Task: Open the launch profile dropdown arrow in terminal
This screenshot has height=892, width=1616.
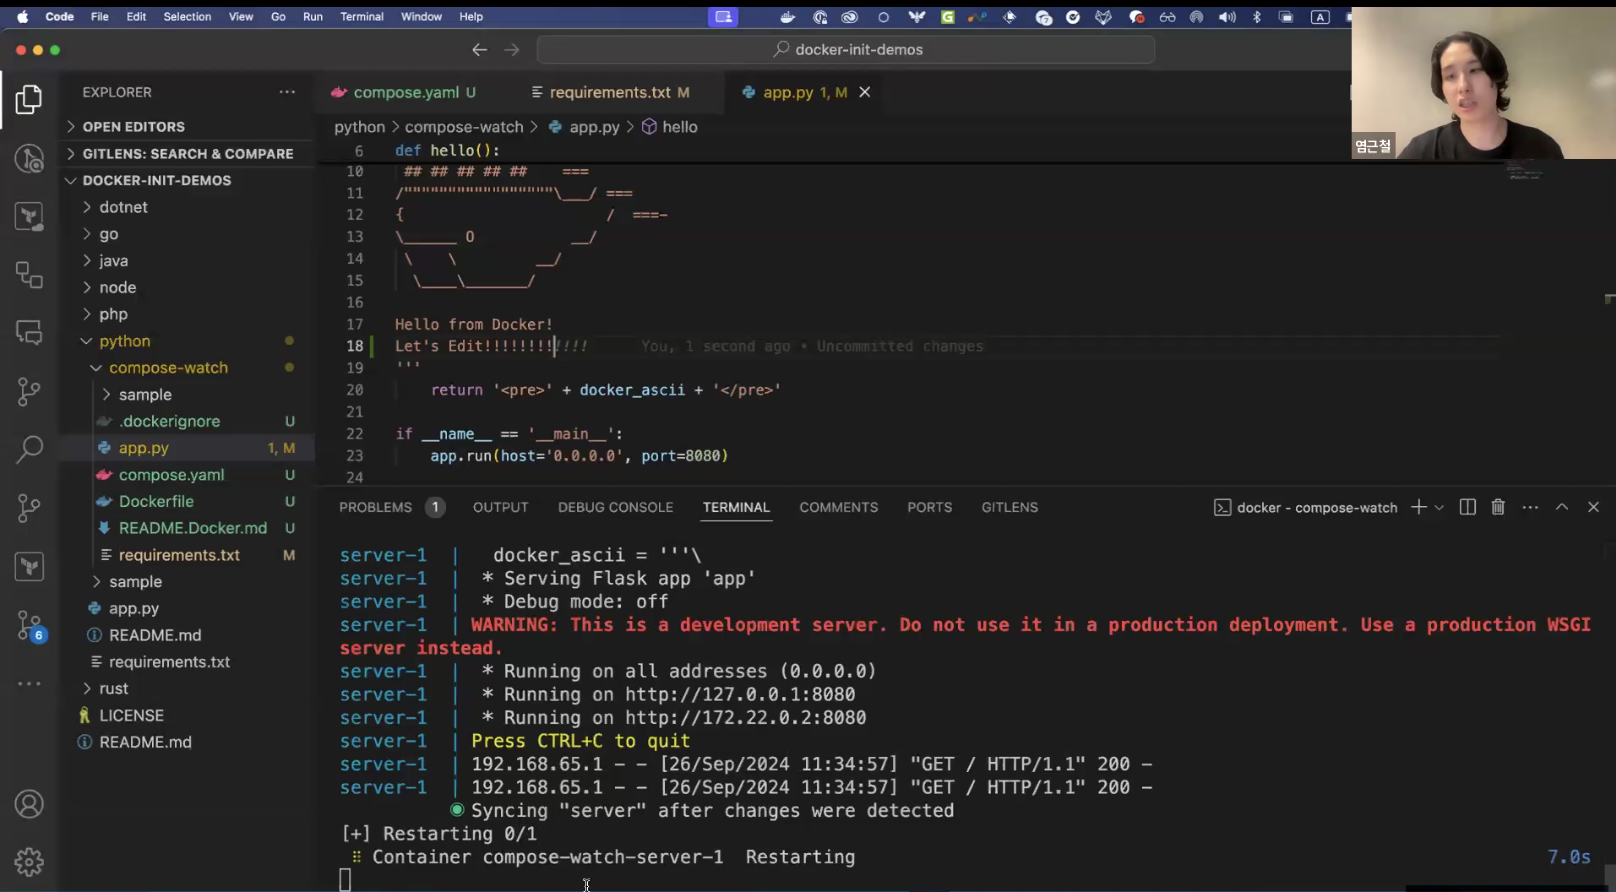Action: tap(1439, 507)
